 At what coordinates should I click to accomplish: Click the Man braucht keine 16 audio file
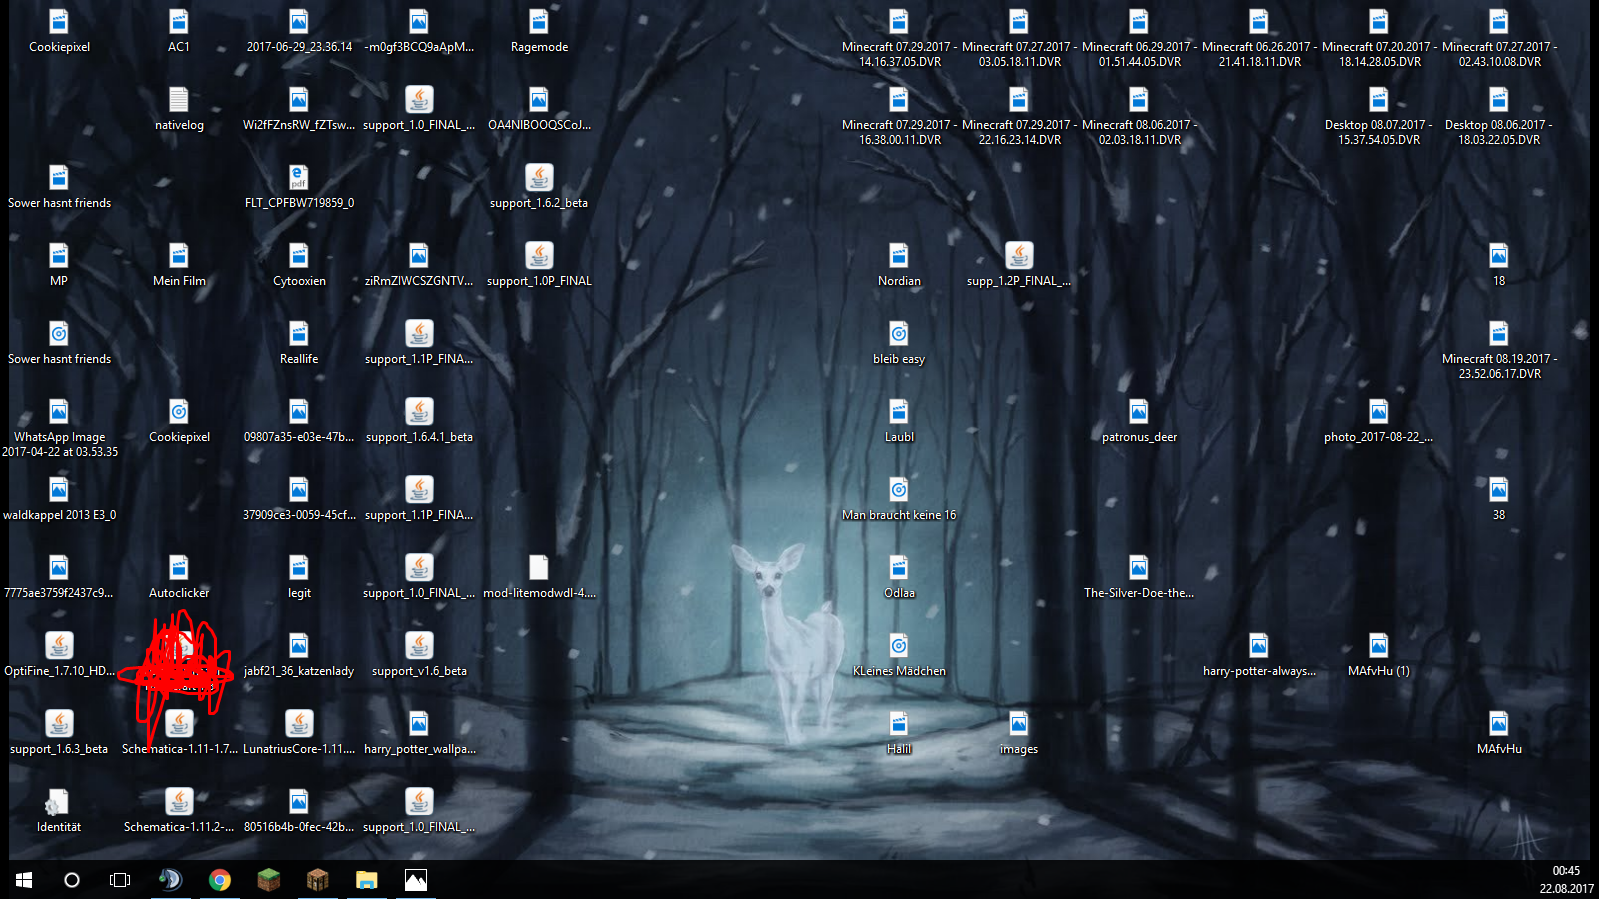[x=899, y=490]
